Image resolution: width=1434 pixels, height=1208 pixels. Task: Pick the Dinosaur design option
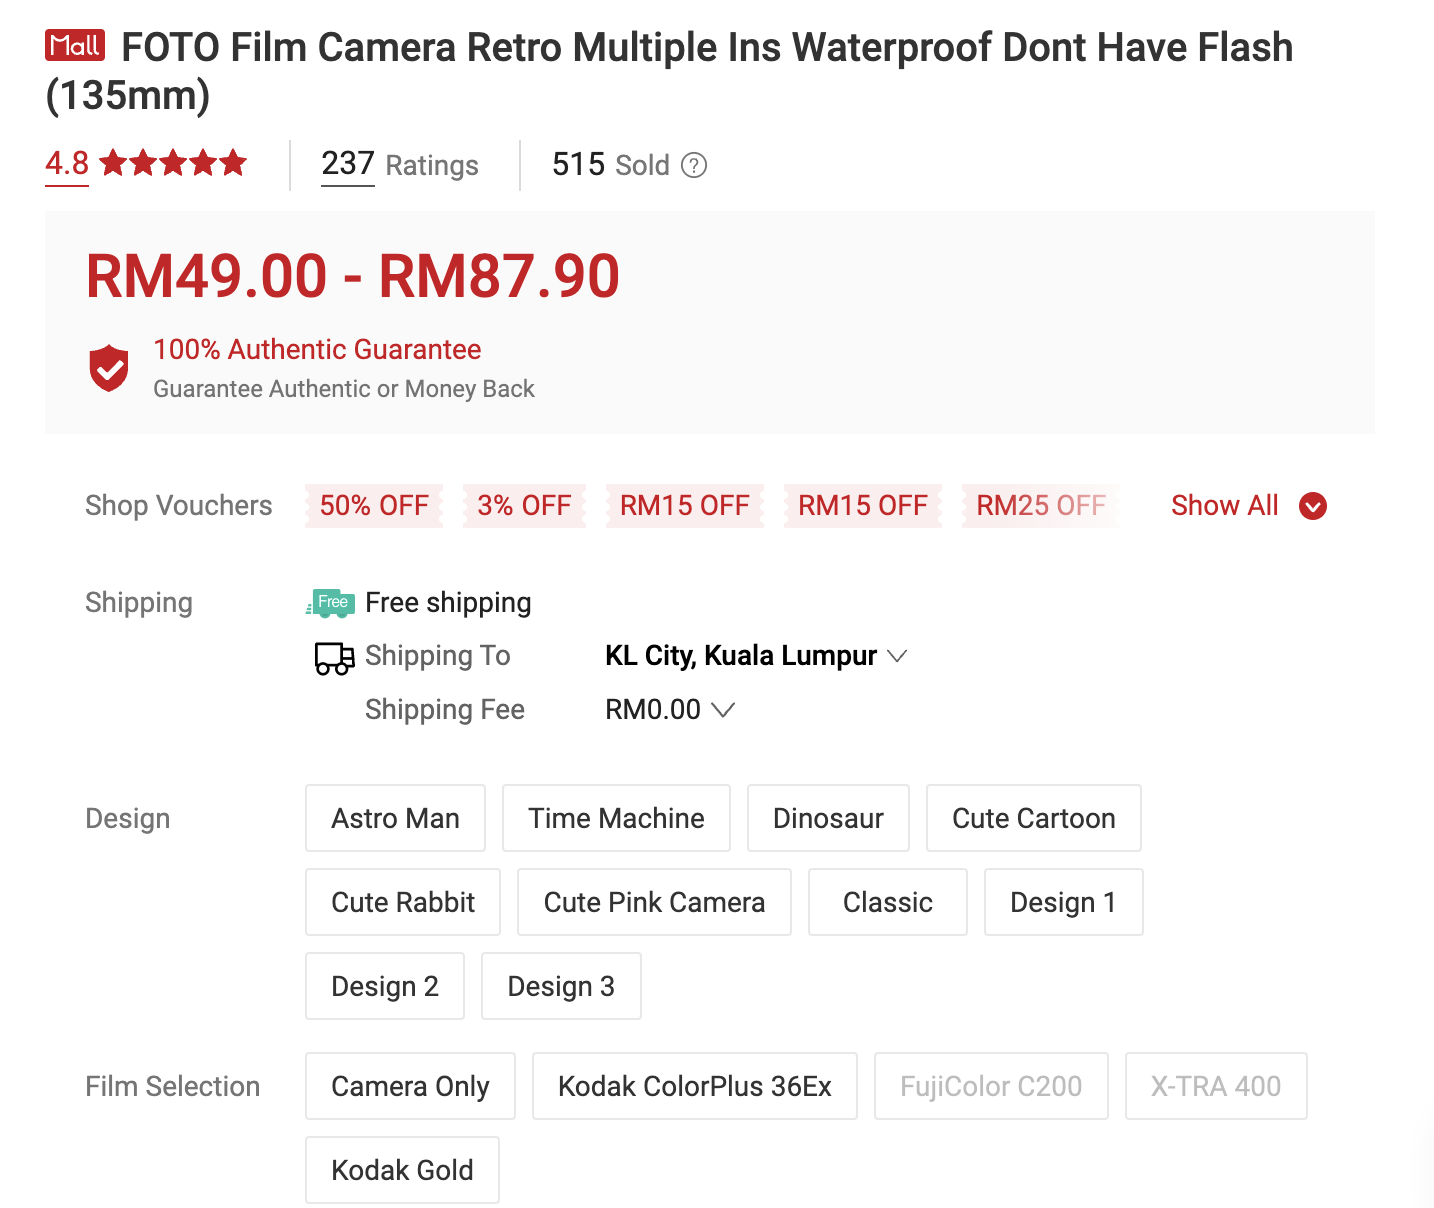click(828, 818)
